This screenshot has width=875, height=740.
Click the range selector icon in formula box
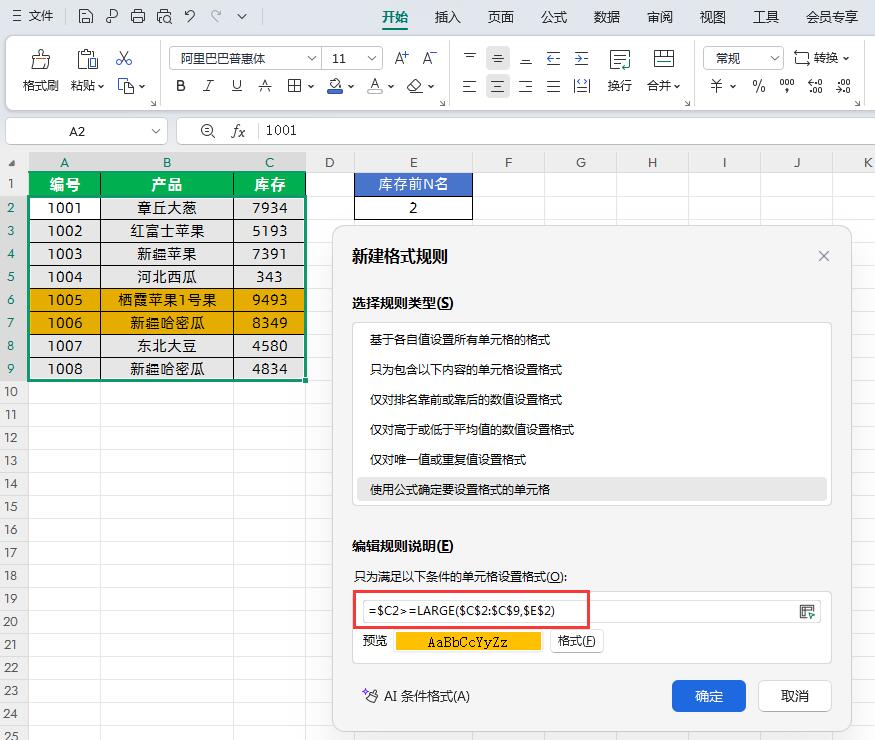(807, 611)
